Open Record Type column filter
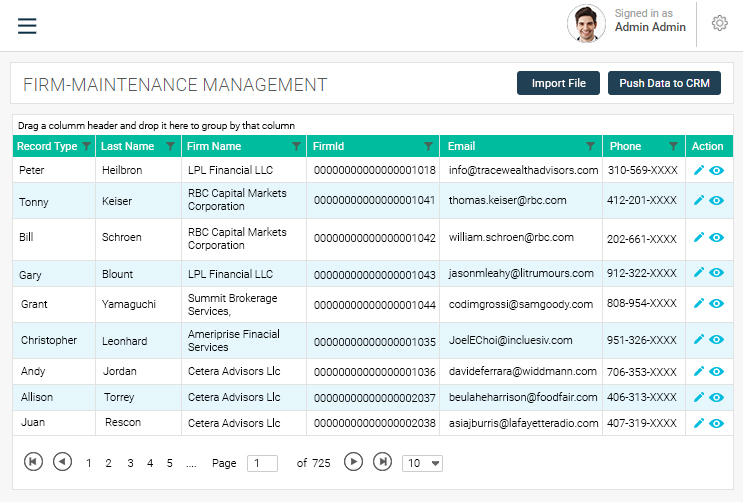743x502 pixels. [x=86, y=146]
